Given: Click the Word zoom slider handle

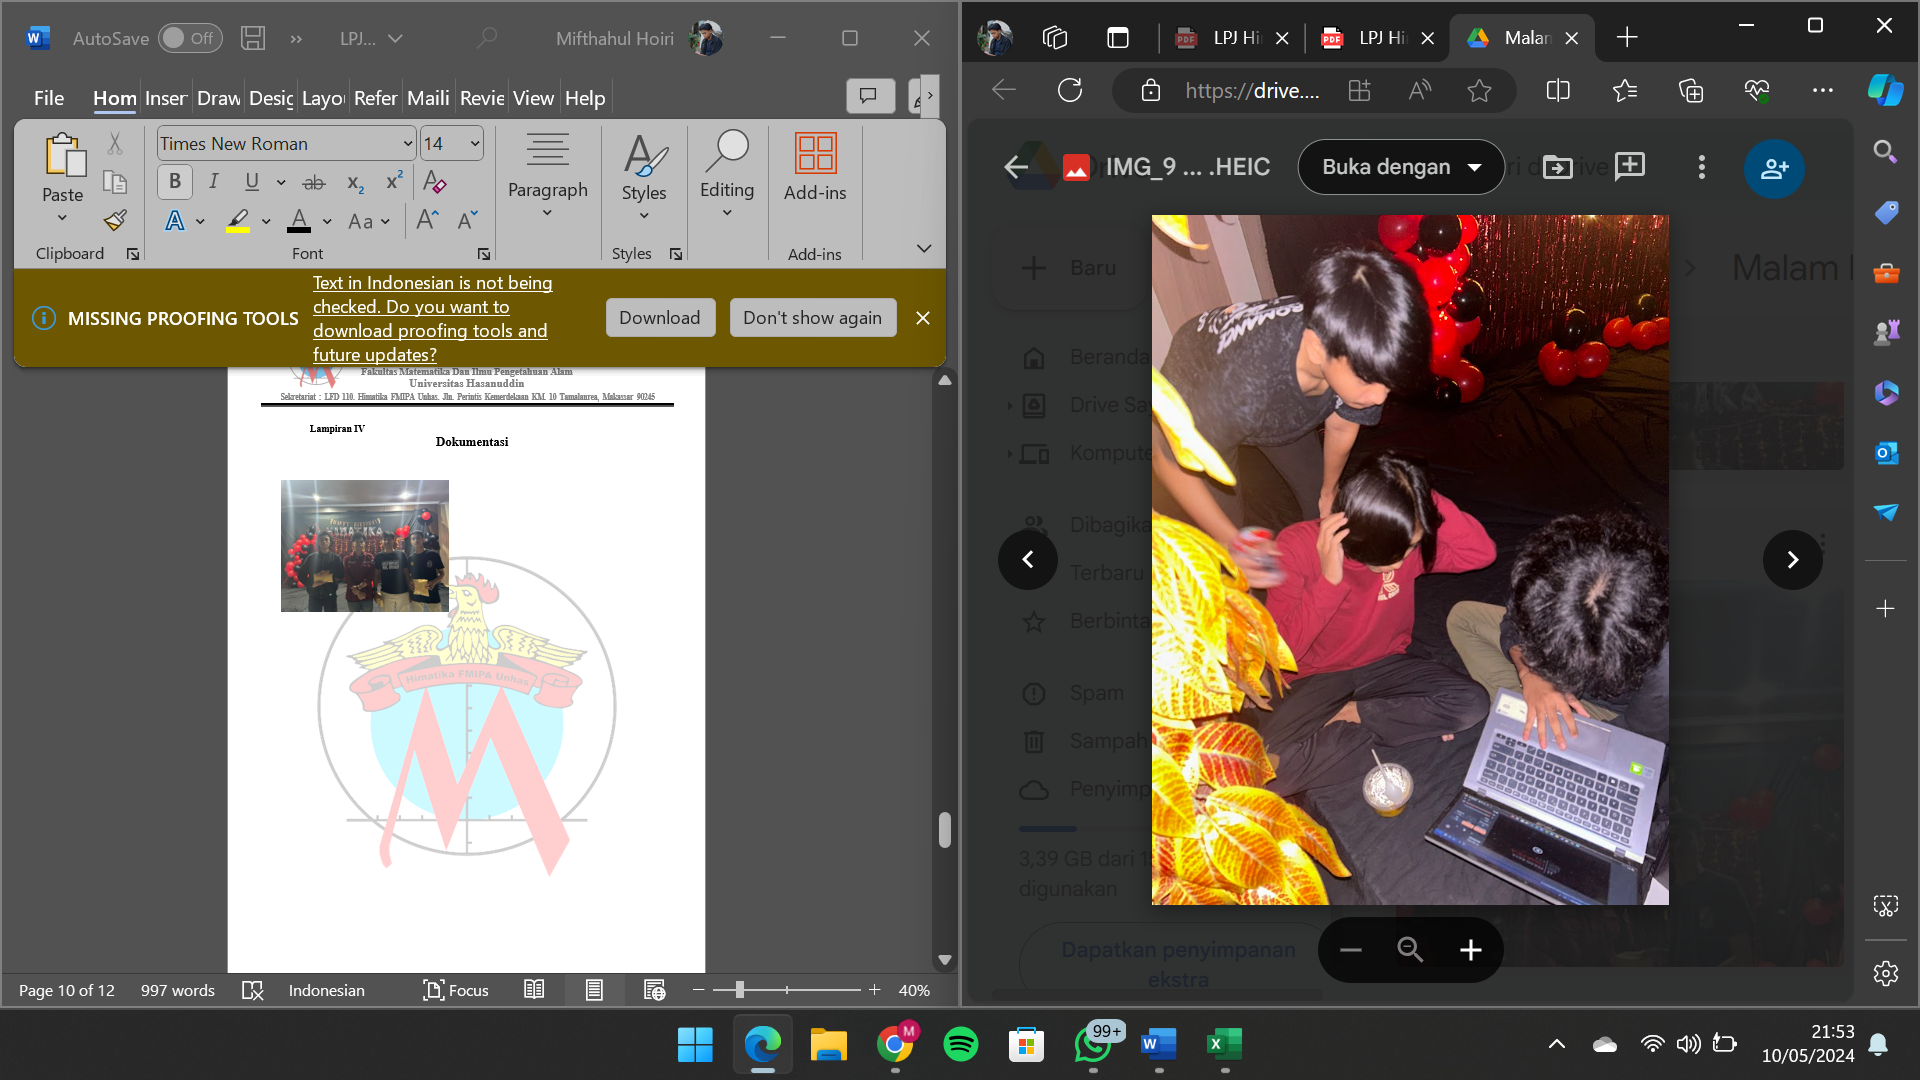Looking at the screenshot, I should click(739, 990).
